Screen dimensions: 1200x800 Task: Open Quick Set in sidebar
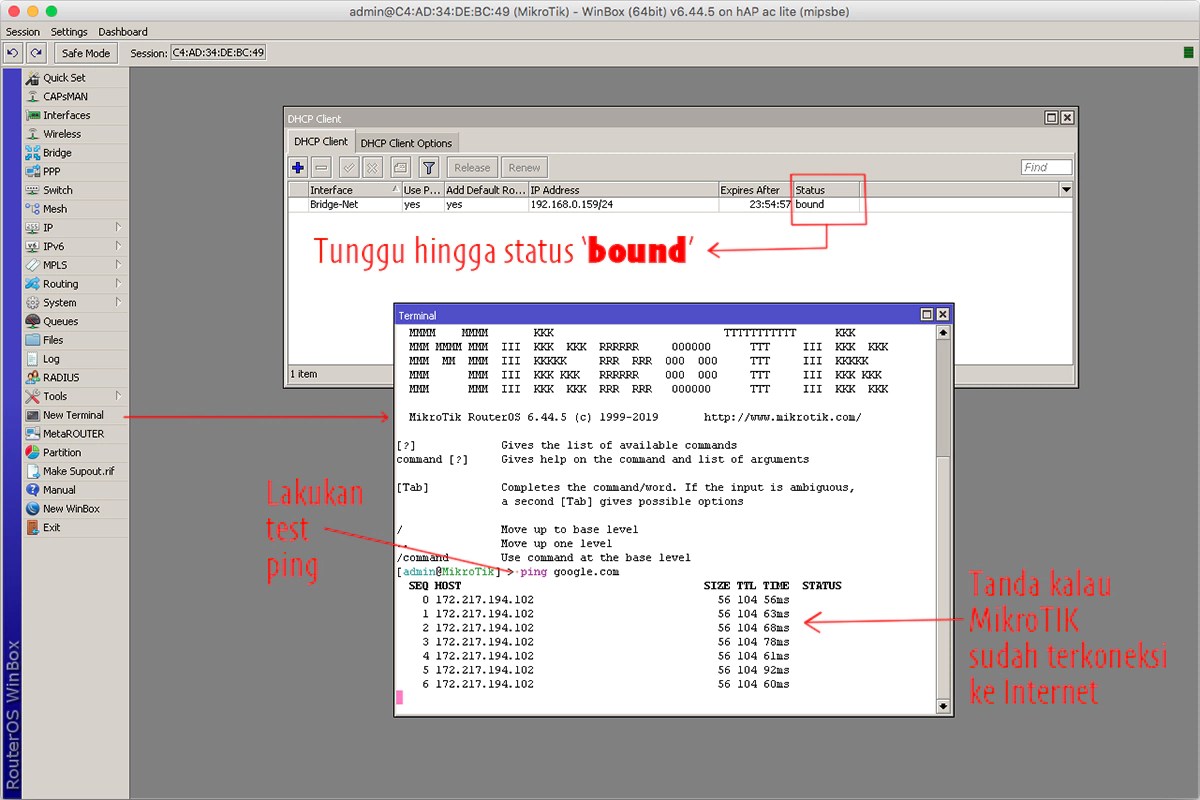pyautogui.click(x=76, y=77)
